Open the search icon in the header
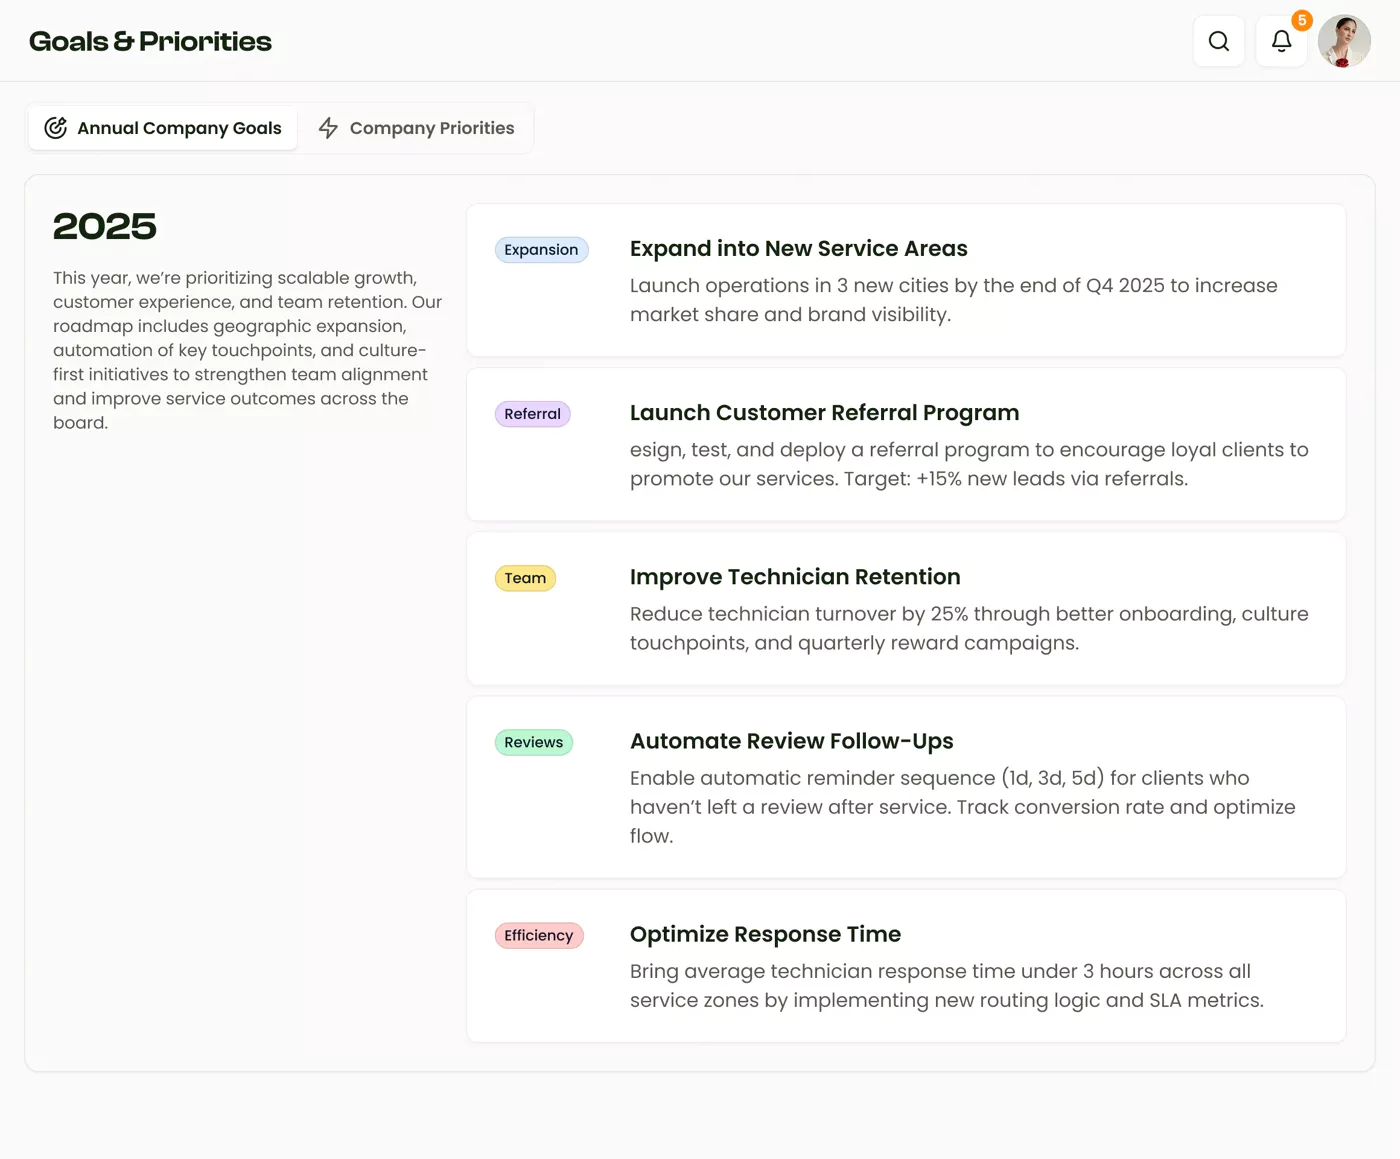Viewport: 1400px width, 1159px height. click(x=1218, y=41)
